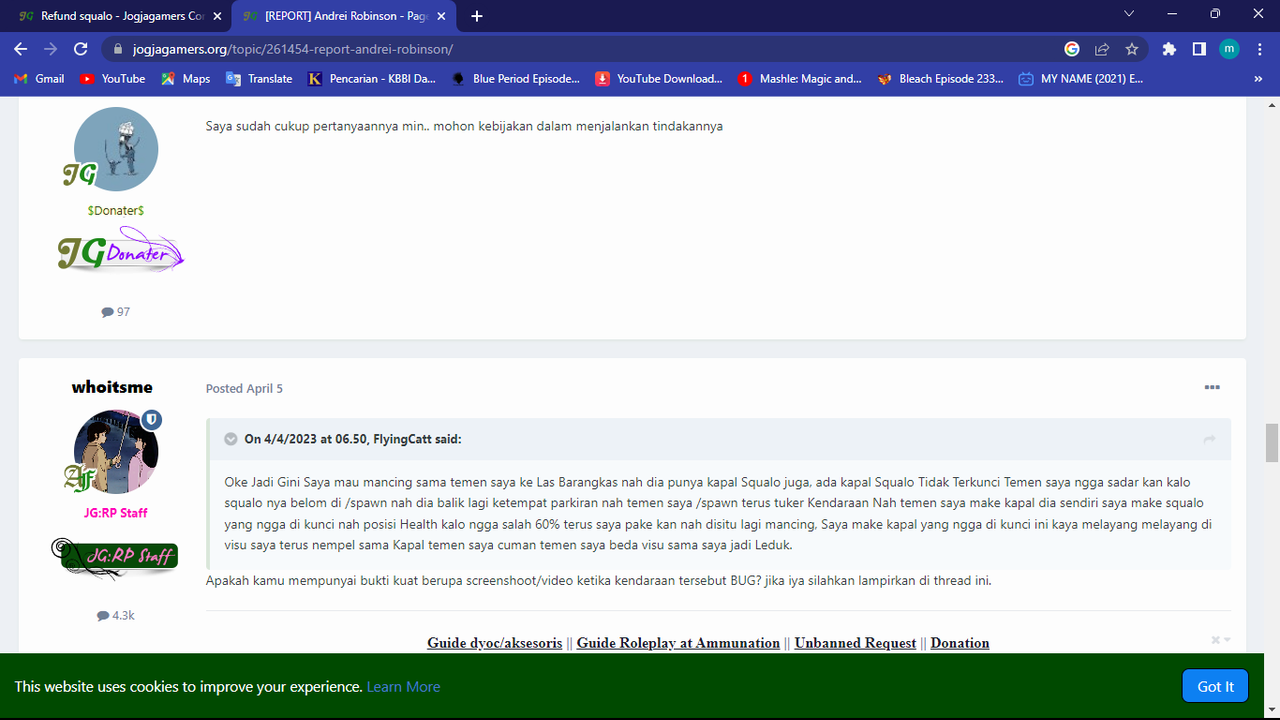View the 4.3k posts count
The height and width of the screenshot is (720, 1280).
(x=116, y=616)
